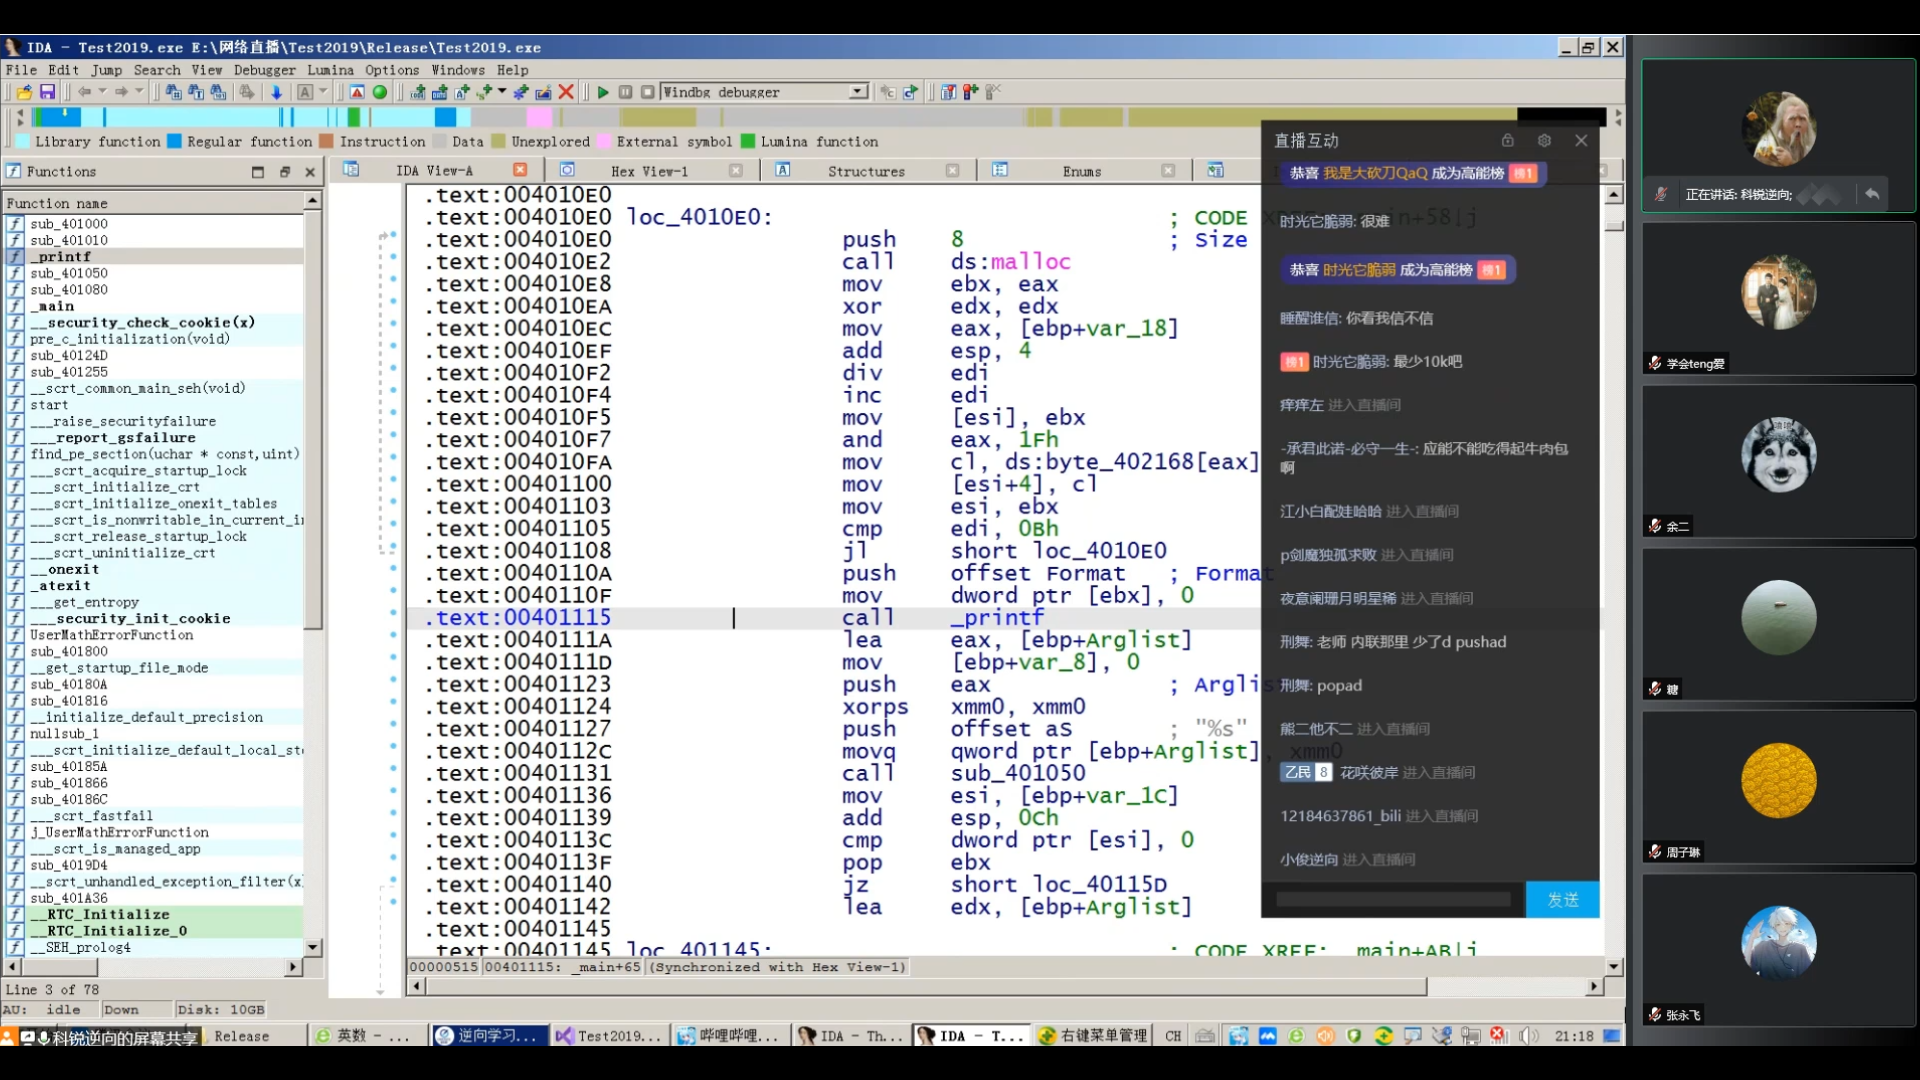The image size is (1920, 1080).
Task: Open Windbg debugger selection dropdown
Action: pos(858,92)
